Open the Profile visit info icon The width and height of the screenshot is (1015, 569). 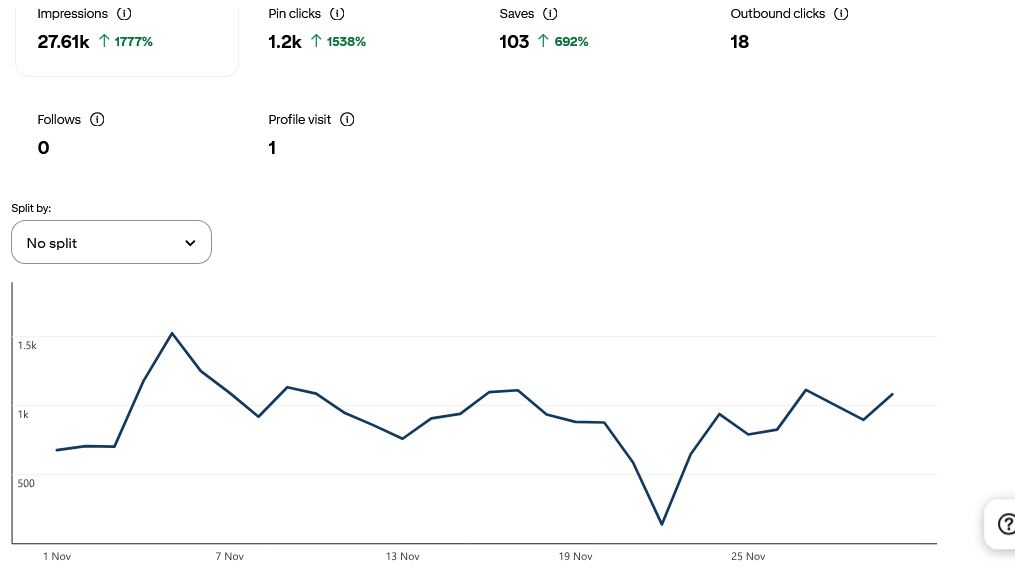[x=347, y=119]
